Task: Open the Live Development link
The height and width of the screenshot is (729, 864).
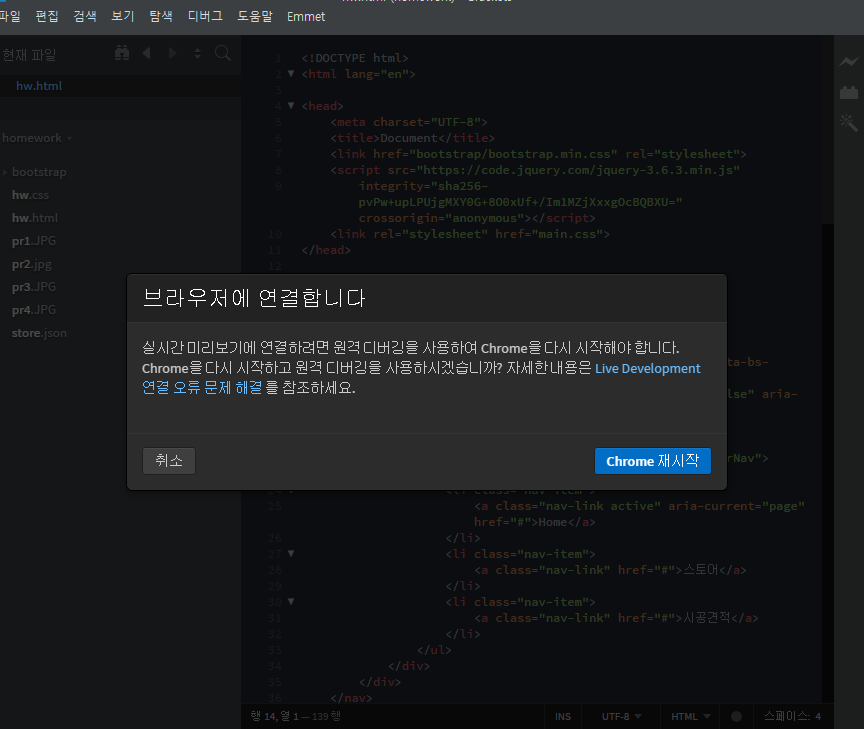Action: click(647, 368)
